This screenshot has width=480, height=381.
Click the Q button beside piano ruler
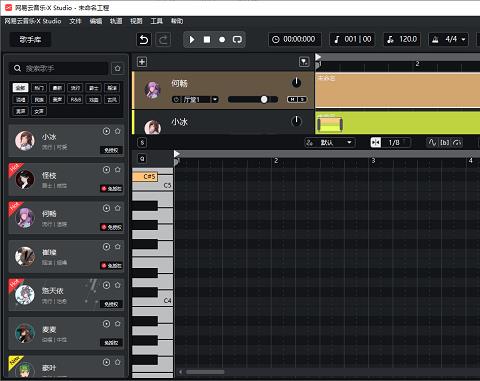coord(142,159)
